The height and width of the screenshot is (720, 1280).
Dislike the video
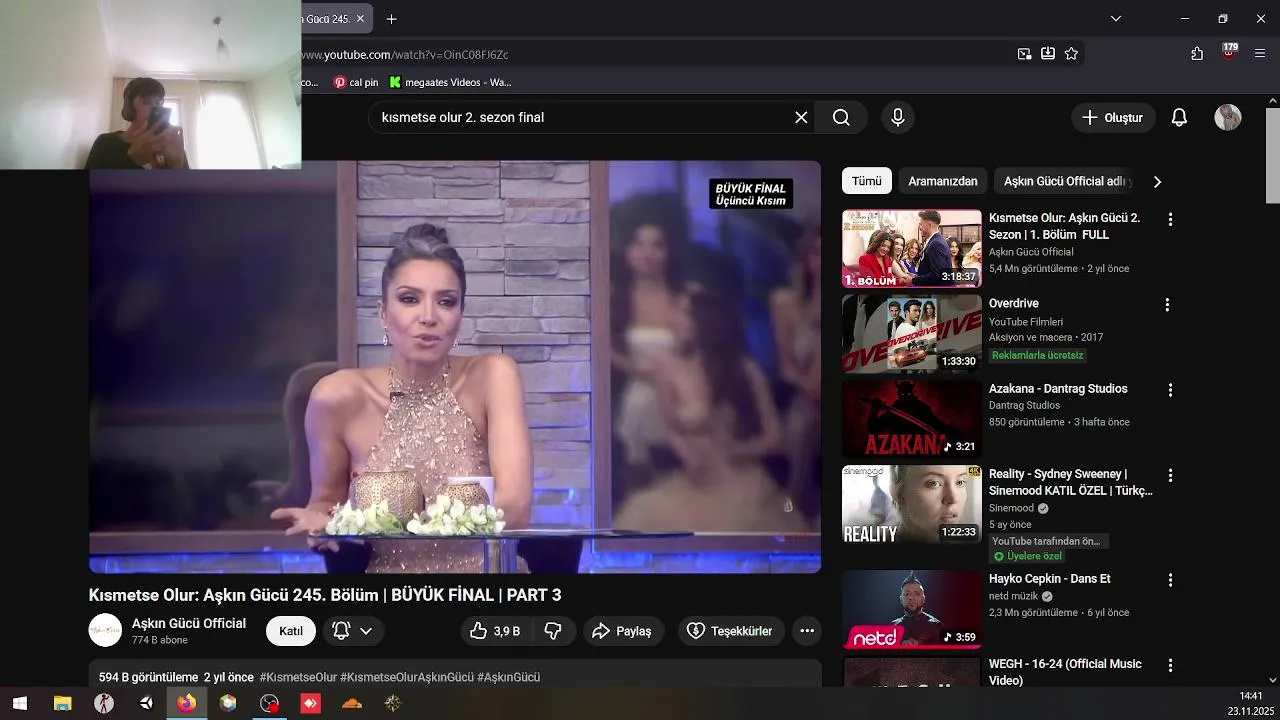(x=553, y=631)
